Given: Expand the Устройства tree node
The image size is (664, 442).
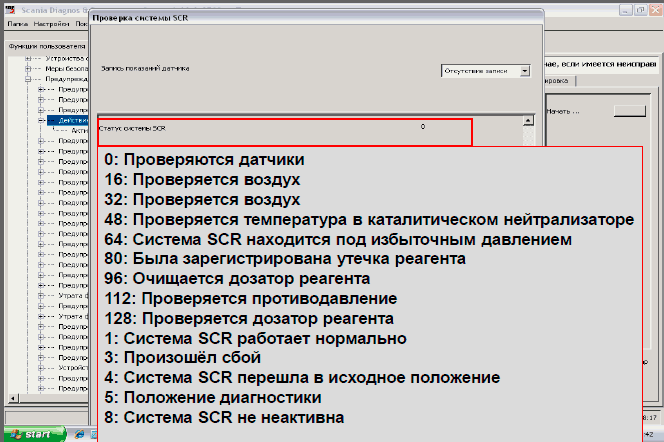Looking at the screenshot, I should pyautogui.click(x=27, y=59).
